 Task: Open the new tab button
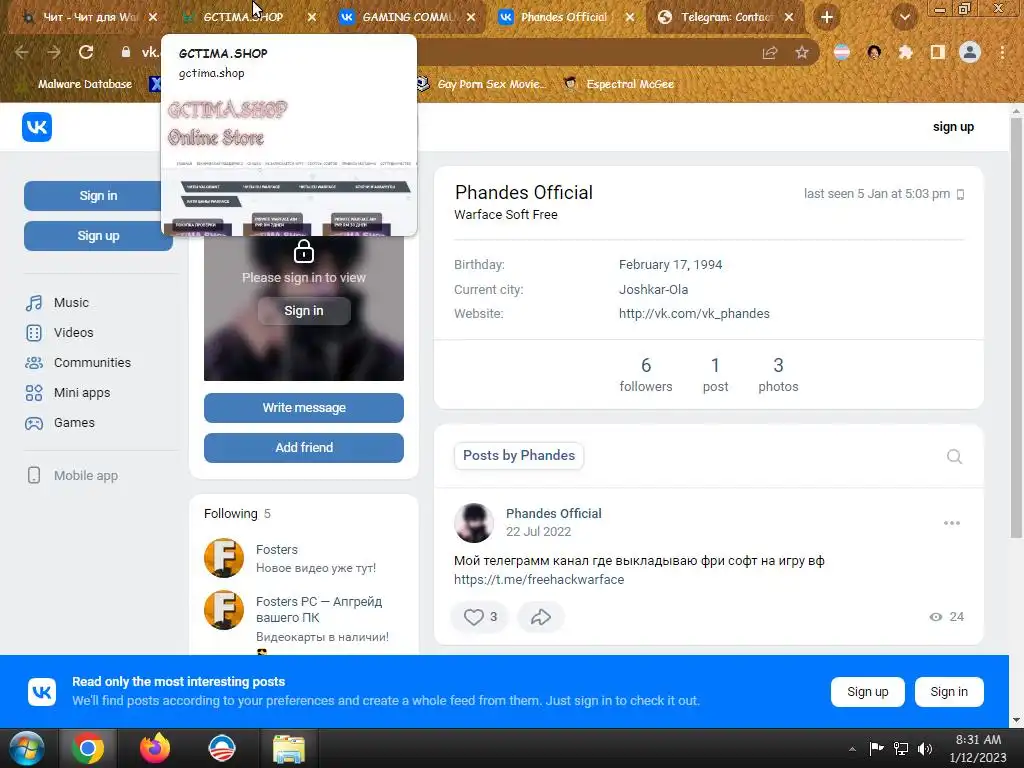pyautogui.click(x=827, y=18)
